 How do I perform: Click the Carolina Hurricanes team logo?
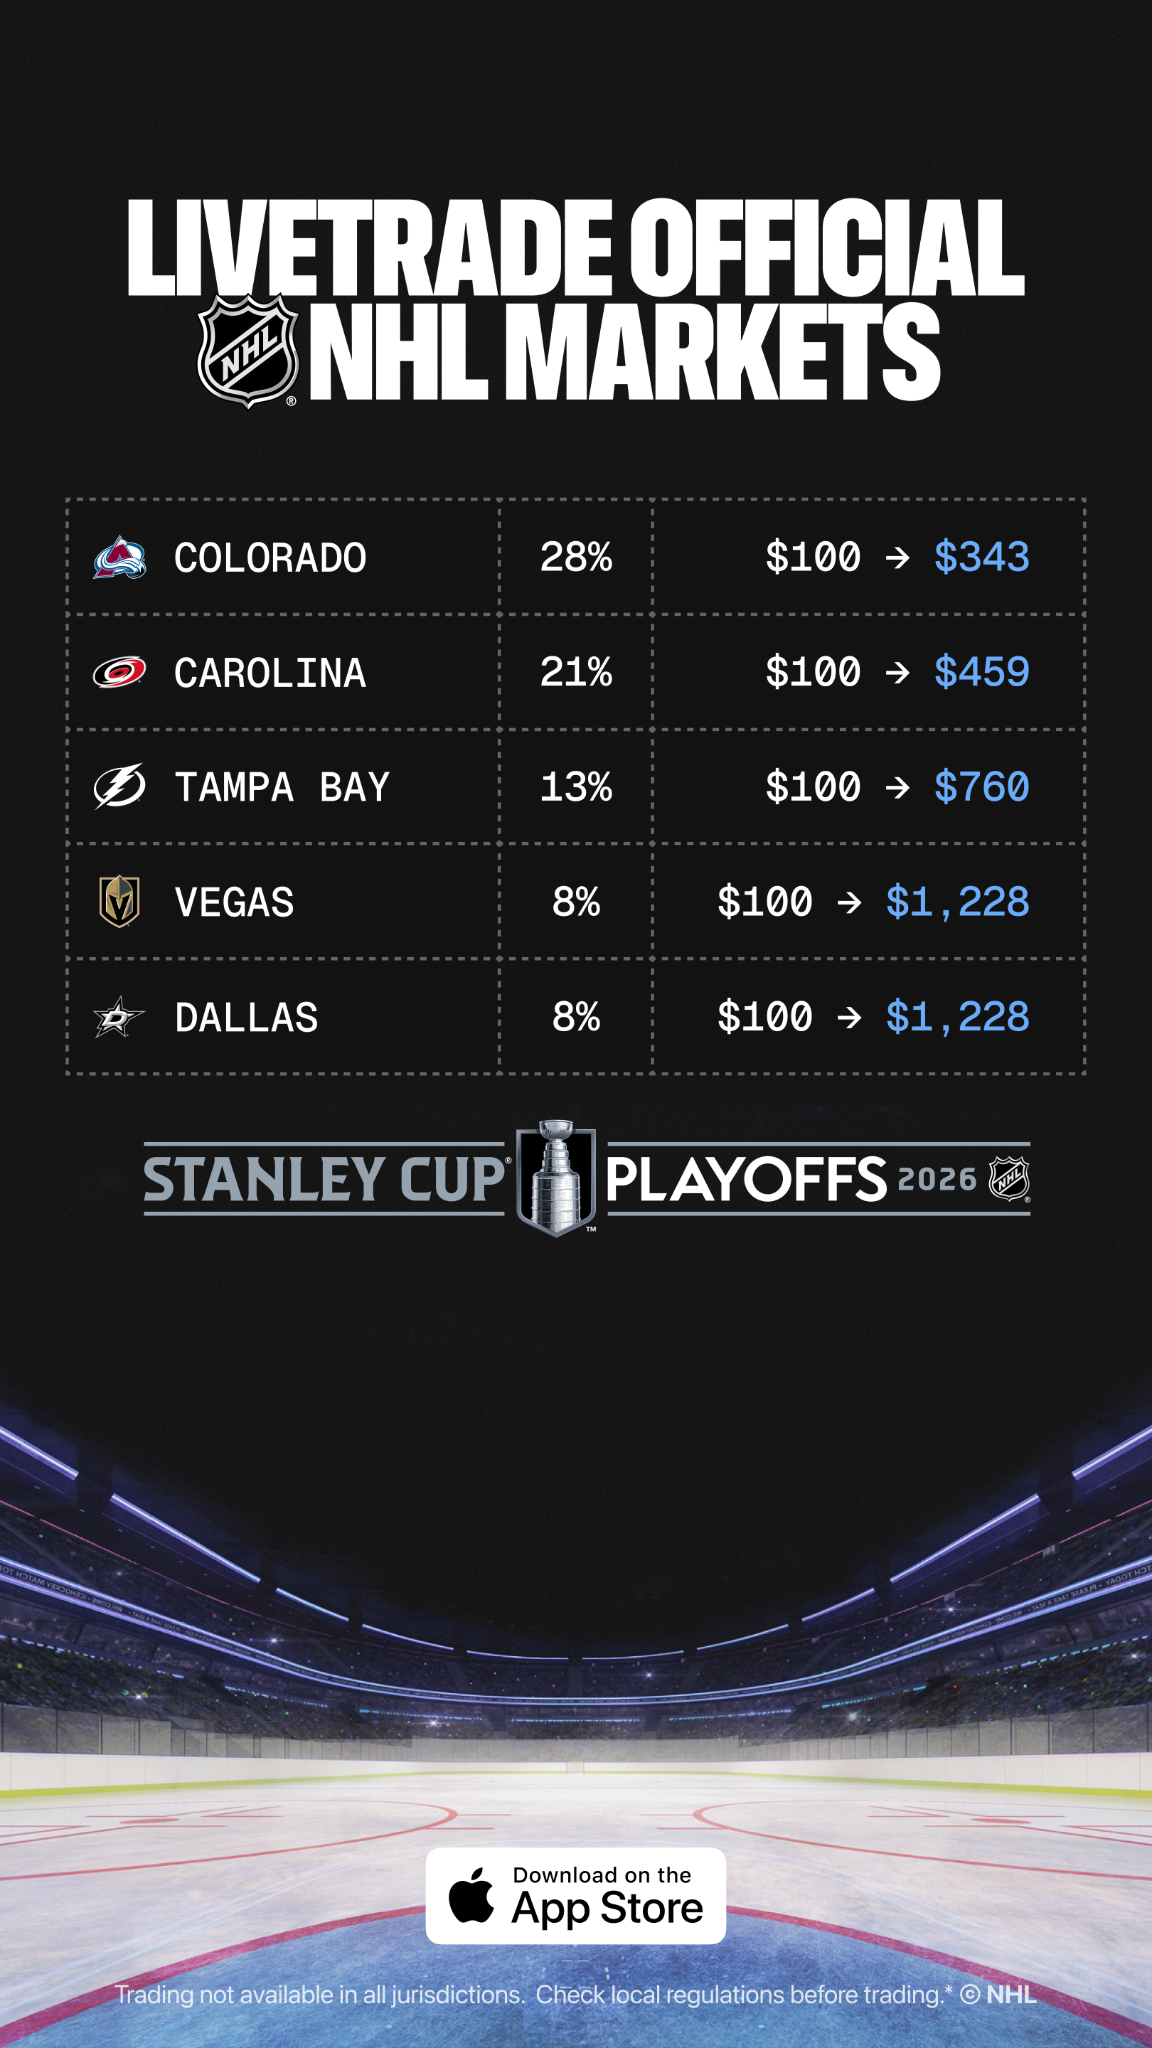[x=120, y=672]
